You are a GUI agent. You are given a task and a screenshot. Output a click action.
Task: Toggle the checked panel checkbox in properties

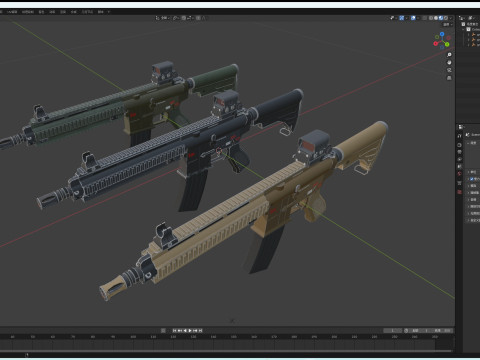tap(471, 179)
